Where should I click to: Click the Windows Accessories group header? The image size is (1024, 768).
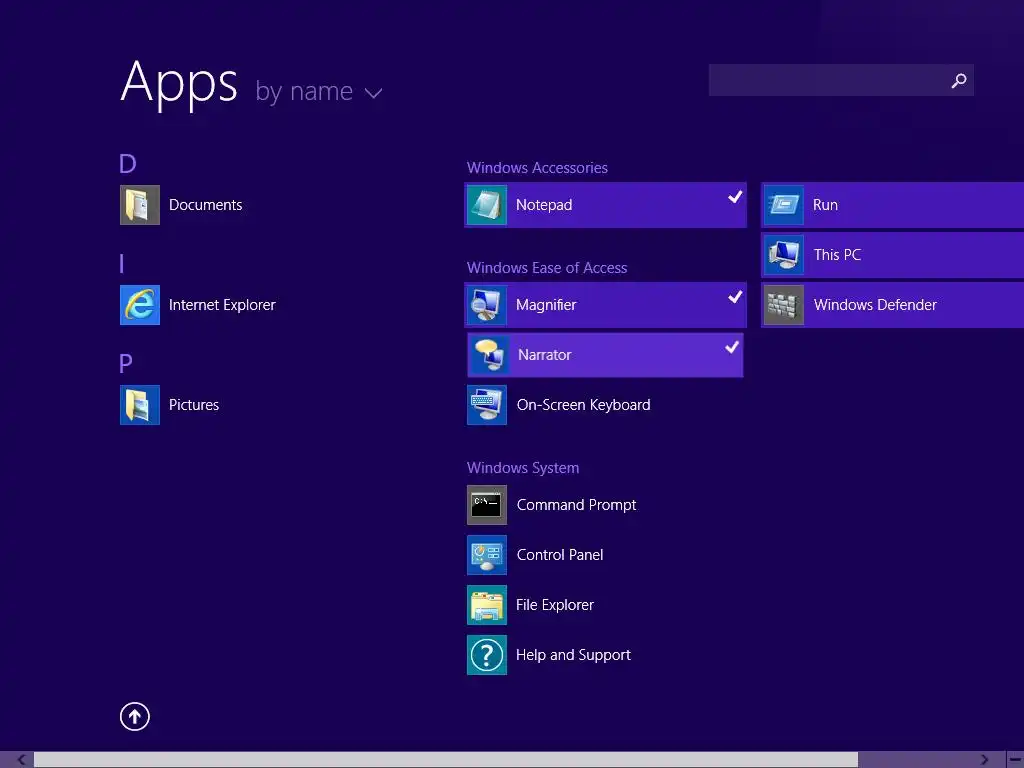coord(537,168)
